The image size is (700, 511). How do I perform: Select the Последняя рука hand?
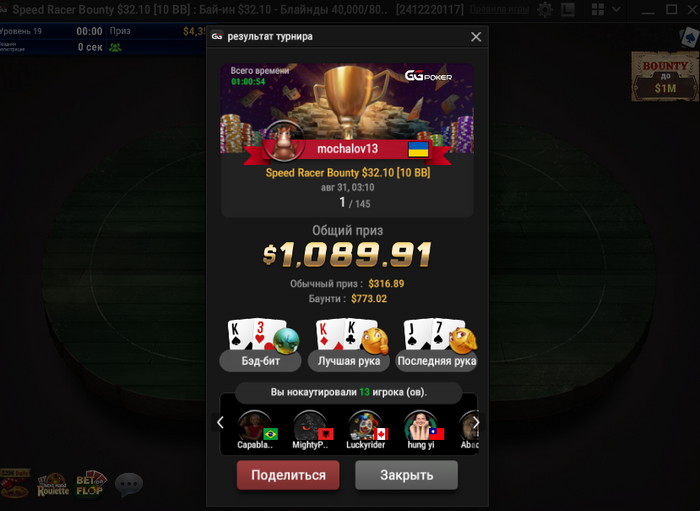437,345
